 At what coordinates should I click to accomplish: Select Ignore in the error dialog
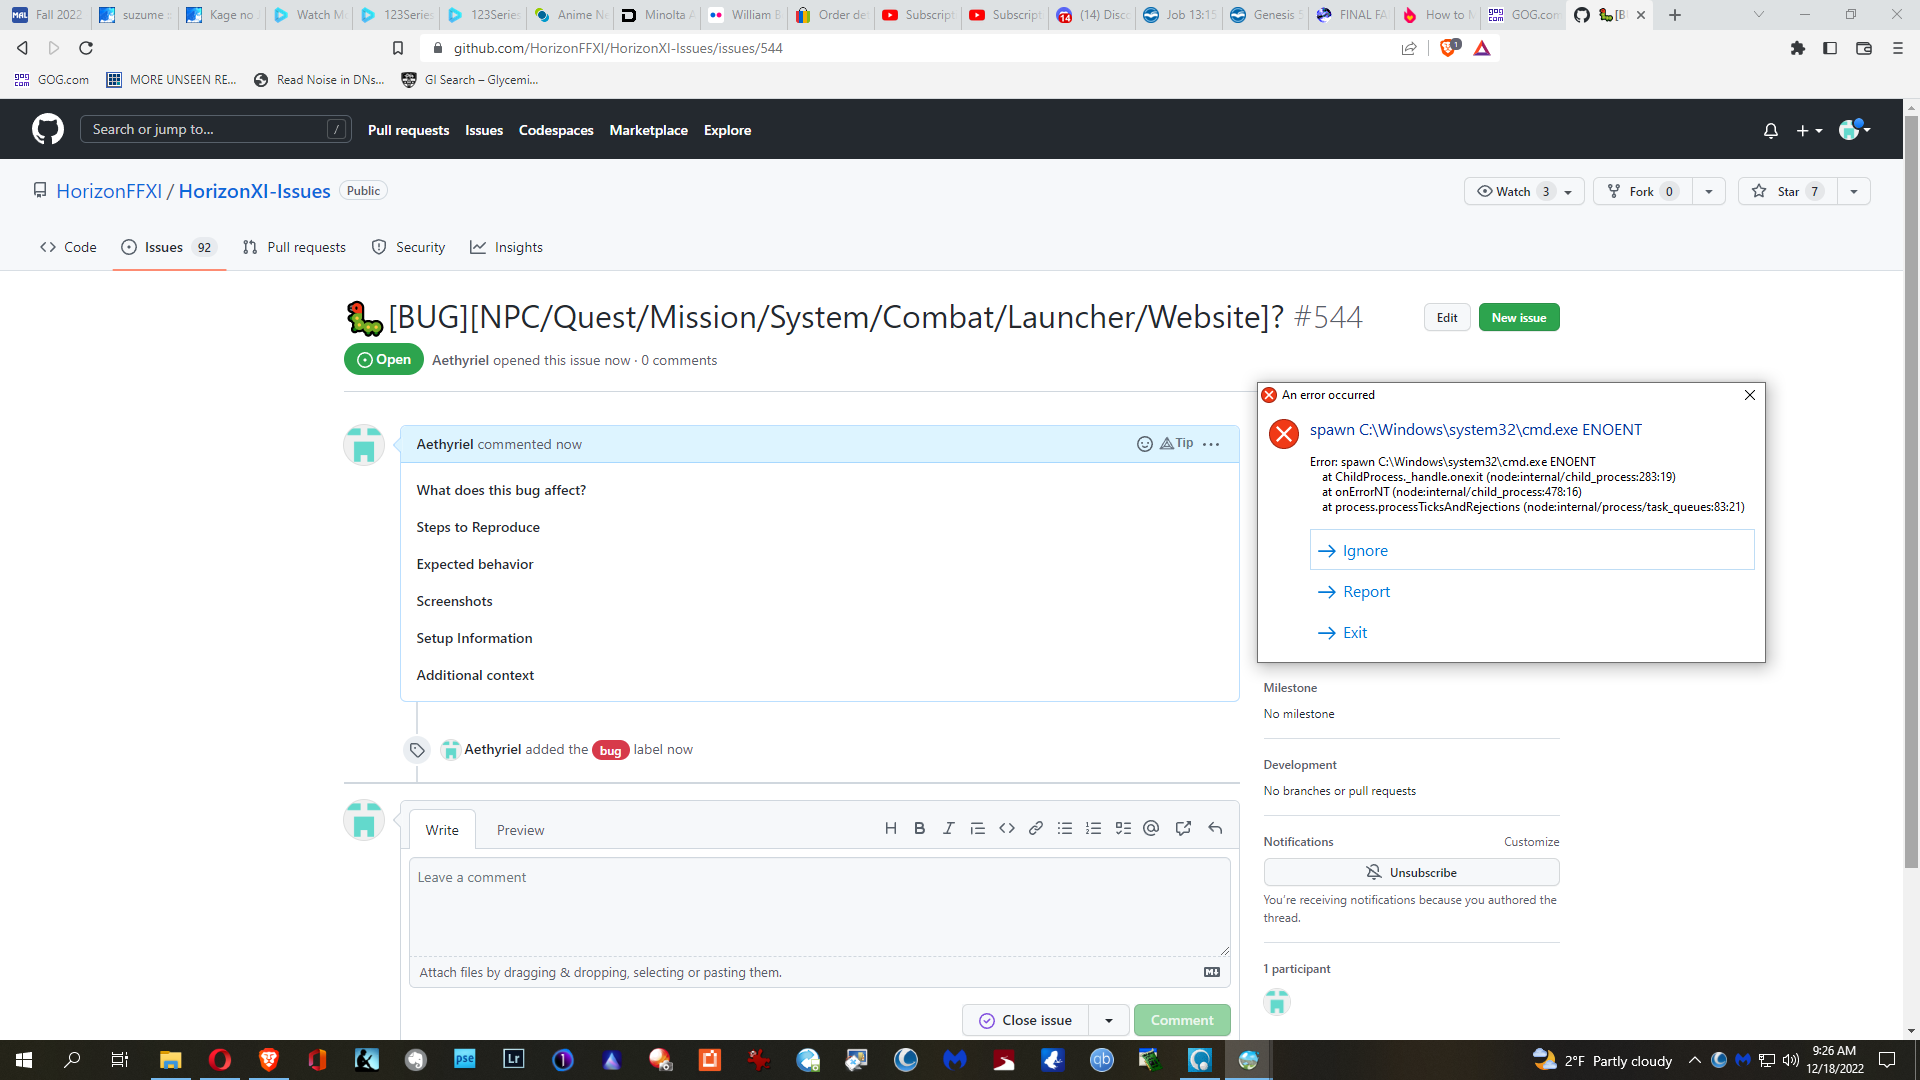(1366, 550)
